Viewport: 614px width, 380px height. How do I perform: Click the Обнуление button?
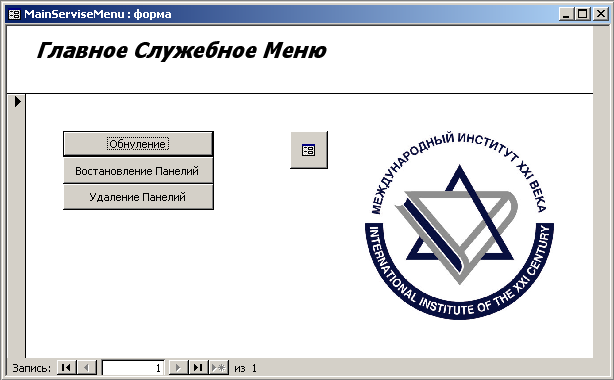pos(138,144)
